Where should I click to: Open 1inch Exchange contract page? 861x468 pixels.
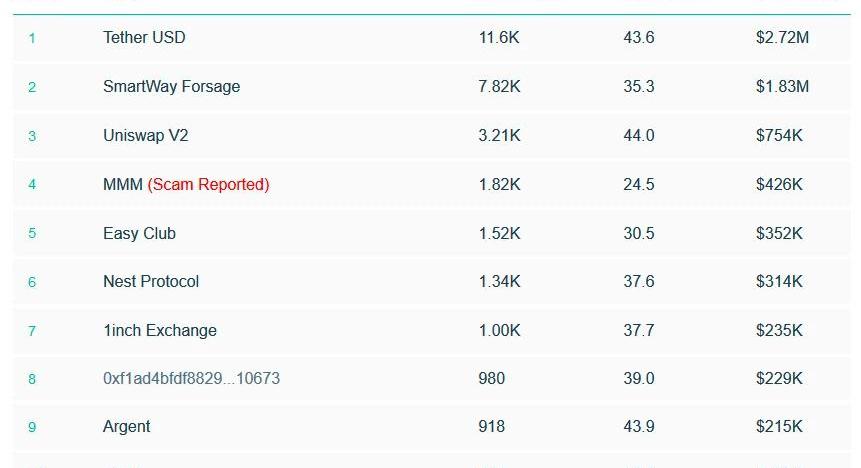point(160,331)
